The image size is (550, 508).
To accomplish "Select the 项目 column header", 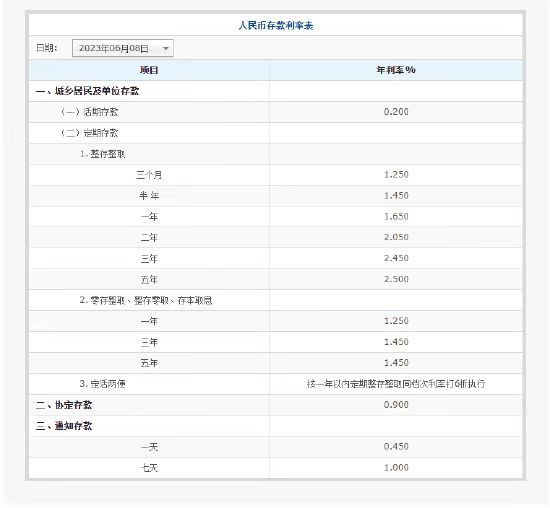I will pos(149,70).
